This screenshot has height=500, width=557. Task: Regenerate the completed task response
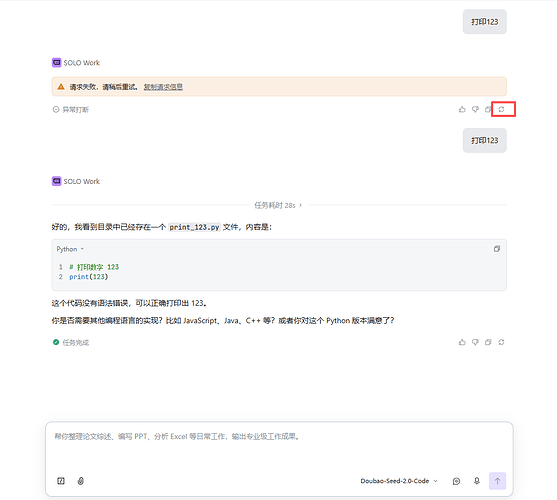(501, 342)
